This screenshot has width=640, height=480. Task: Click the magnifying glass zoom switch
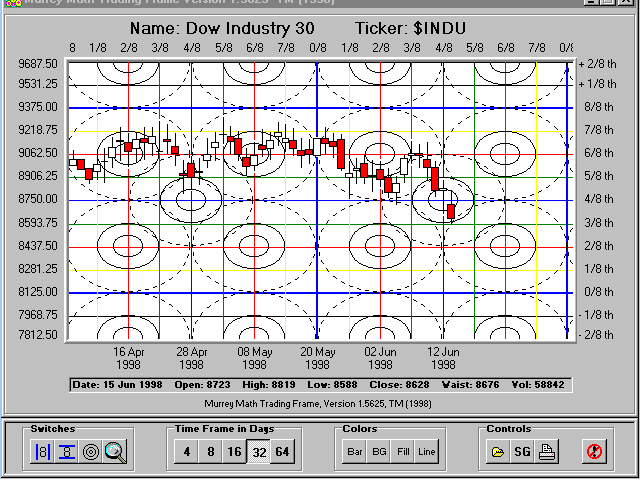point(116,452)
